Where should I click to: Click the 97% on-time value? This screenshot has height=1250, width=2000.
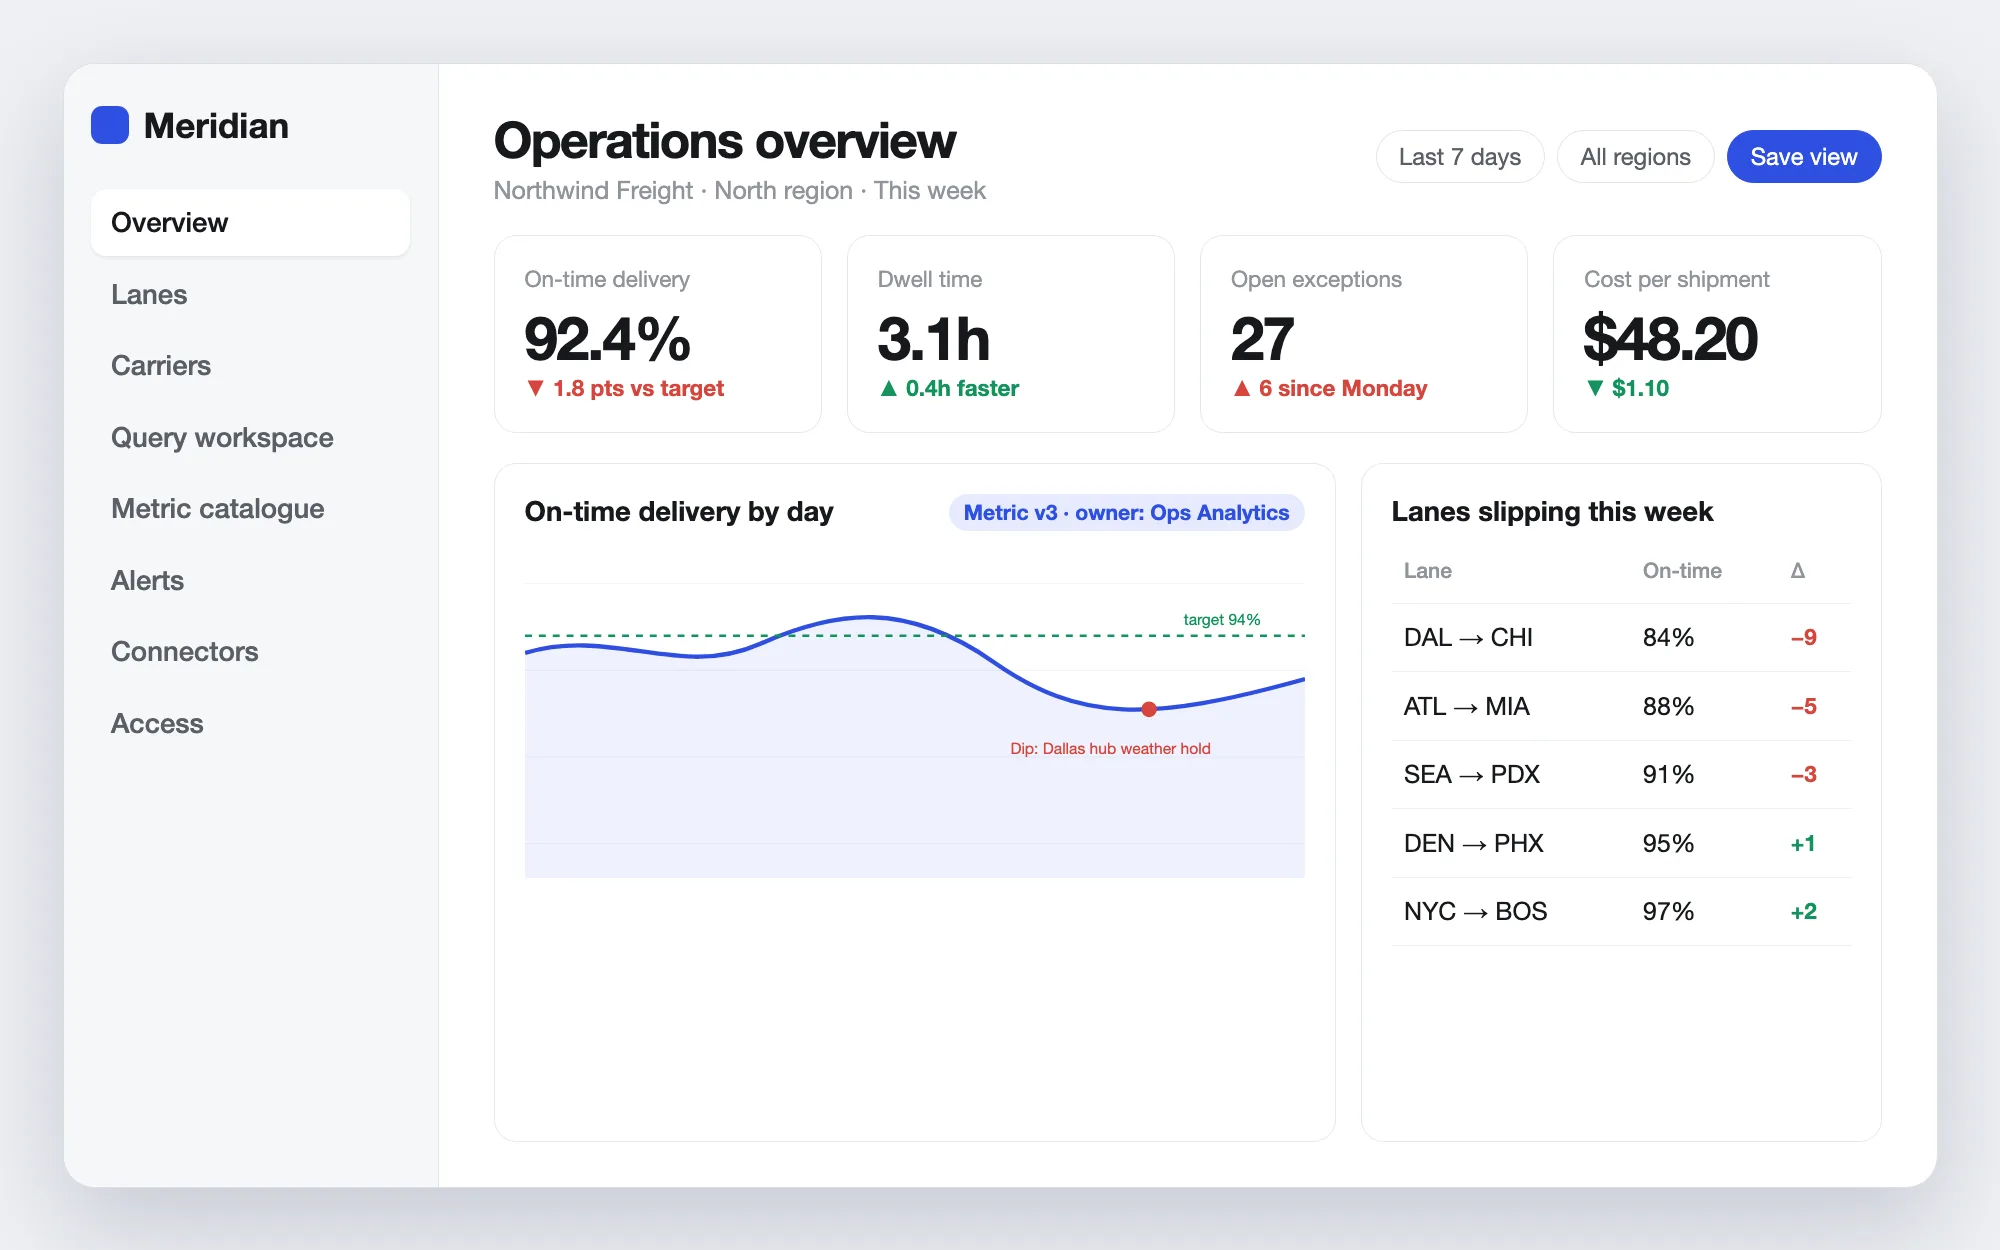click(x=1668, y=911)
